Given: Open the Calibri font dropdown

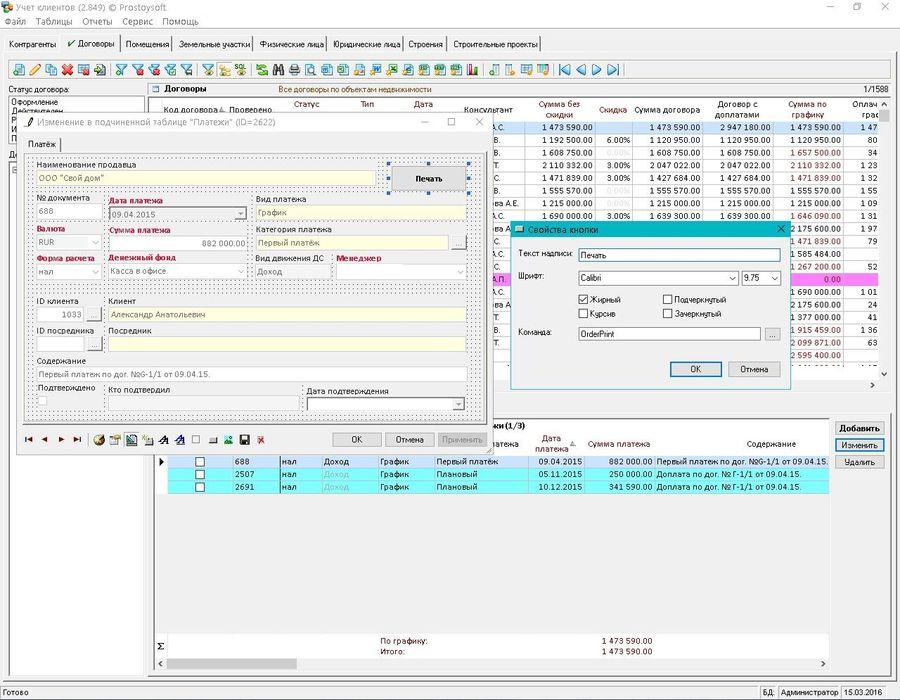Looking at the screenshot, I should coord(730,278).
